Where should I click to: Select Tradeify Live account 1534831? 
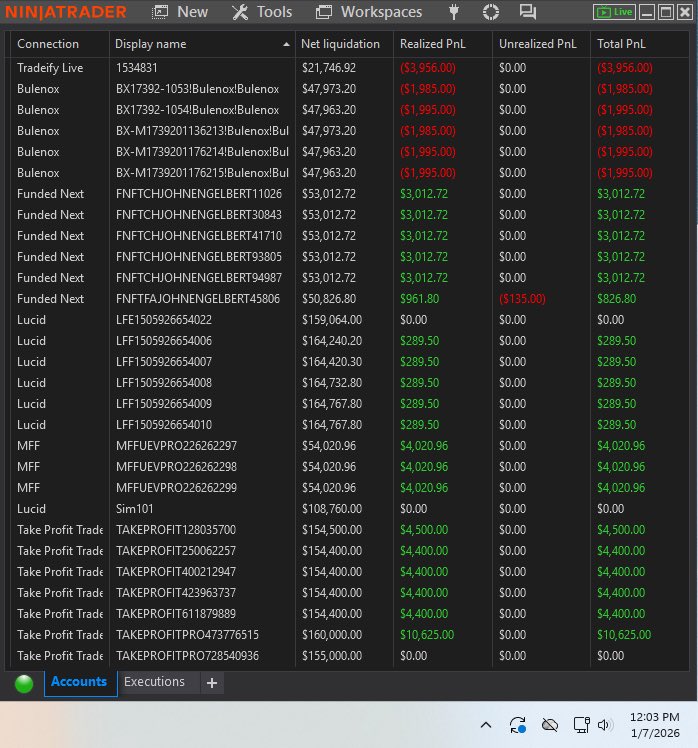348,68
